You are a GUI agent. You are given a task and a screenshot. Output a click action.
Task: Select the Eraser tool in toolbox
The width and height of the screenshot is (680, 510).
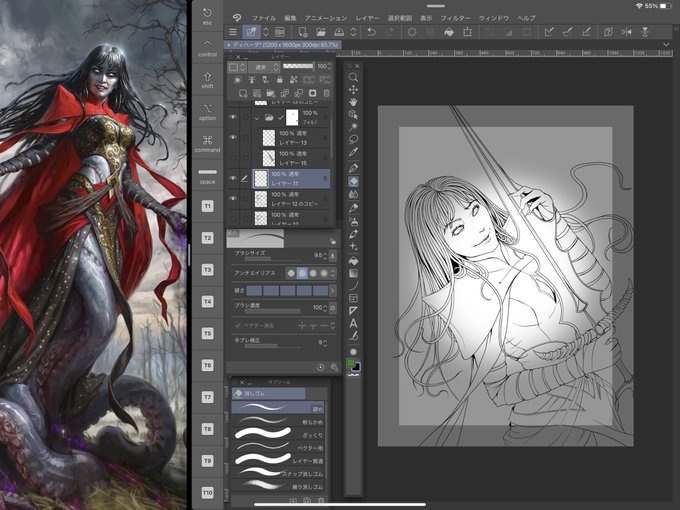tap(353, 181)
